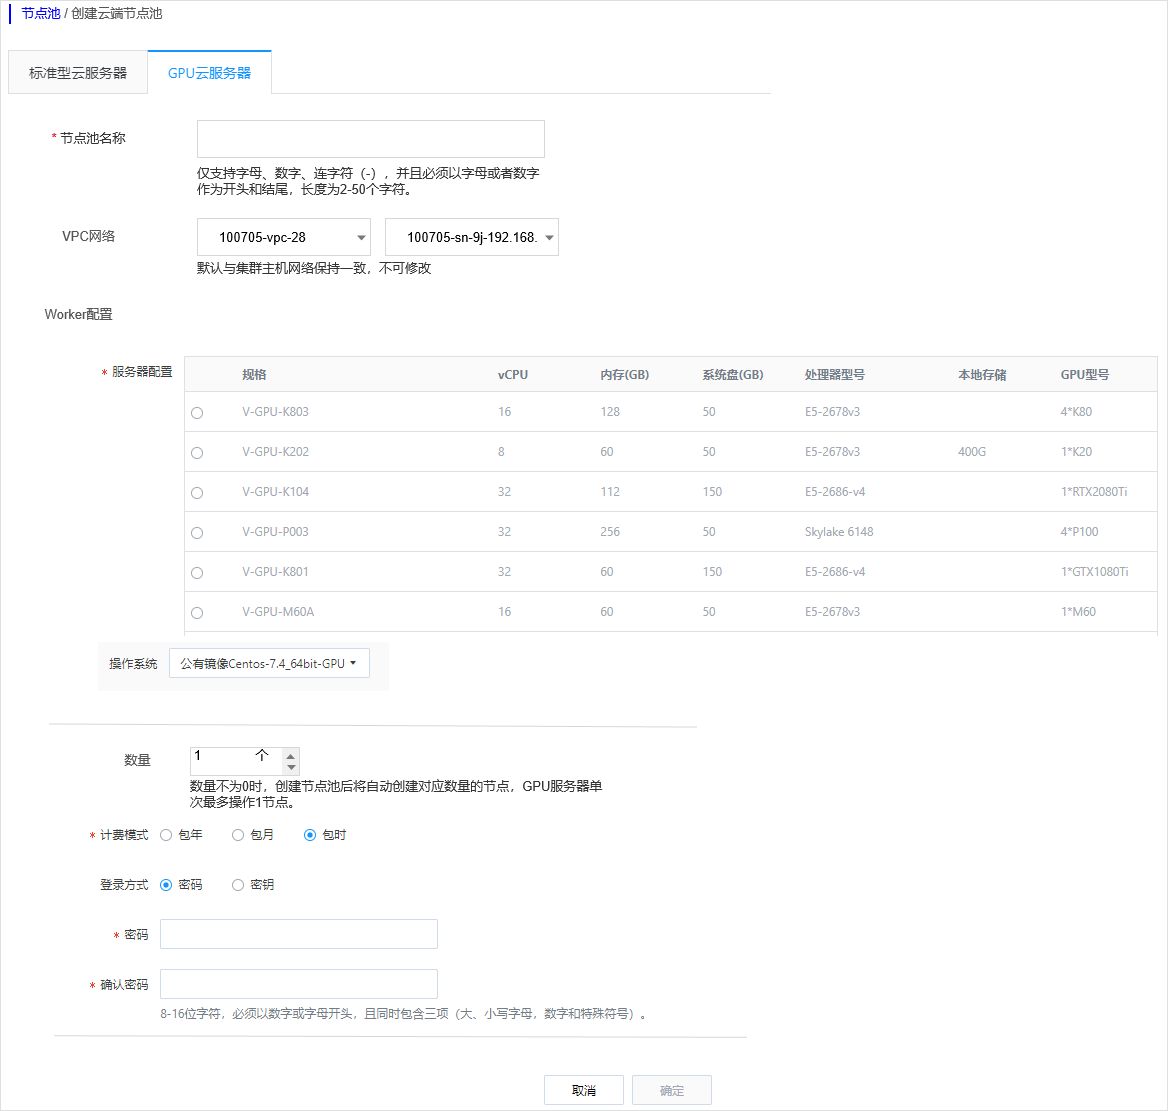This screenshot has width=1168, height=1111.
Task: Open the 操作系统 image dropdown Centos-7.4_64bit-GPU
Action: [x=268, y=662]
